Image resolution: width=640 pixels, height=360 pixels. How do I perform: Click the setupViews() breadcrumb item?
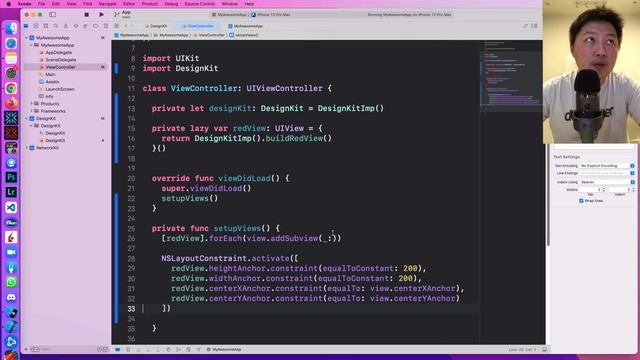[244, 35]
